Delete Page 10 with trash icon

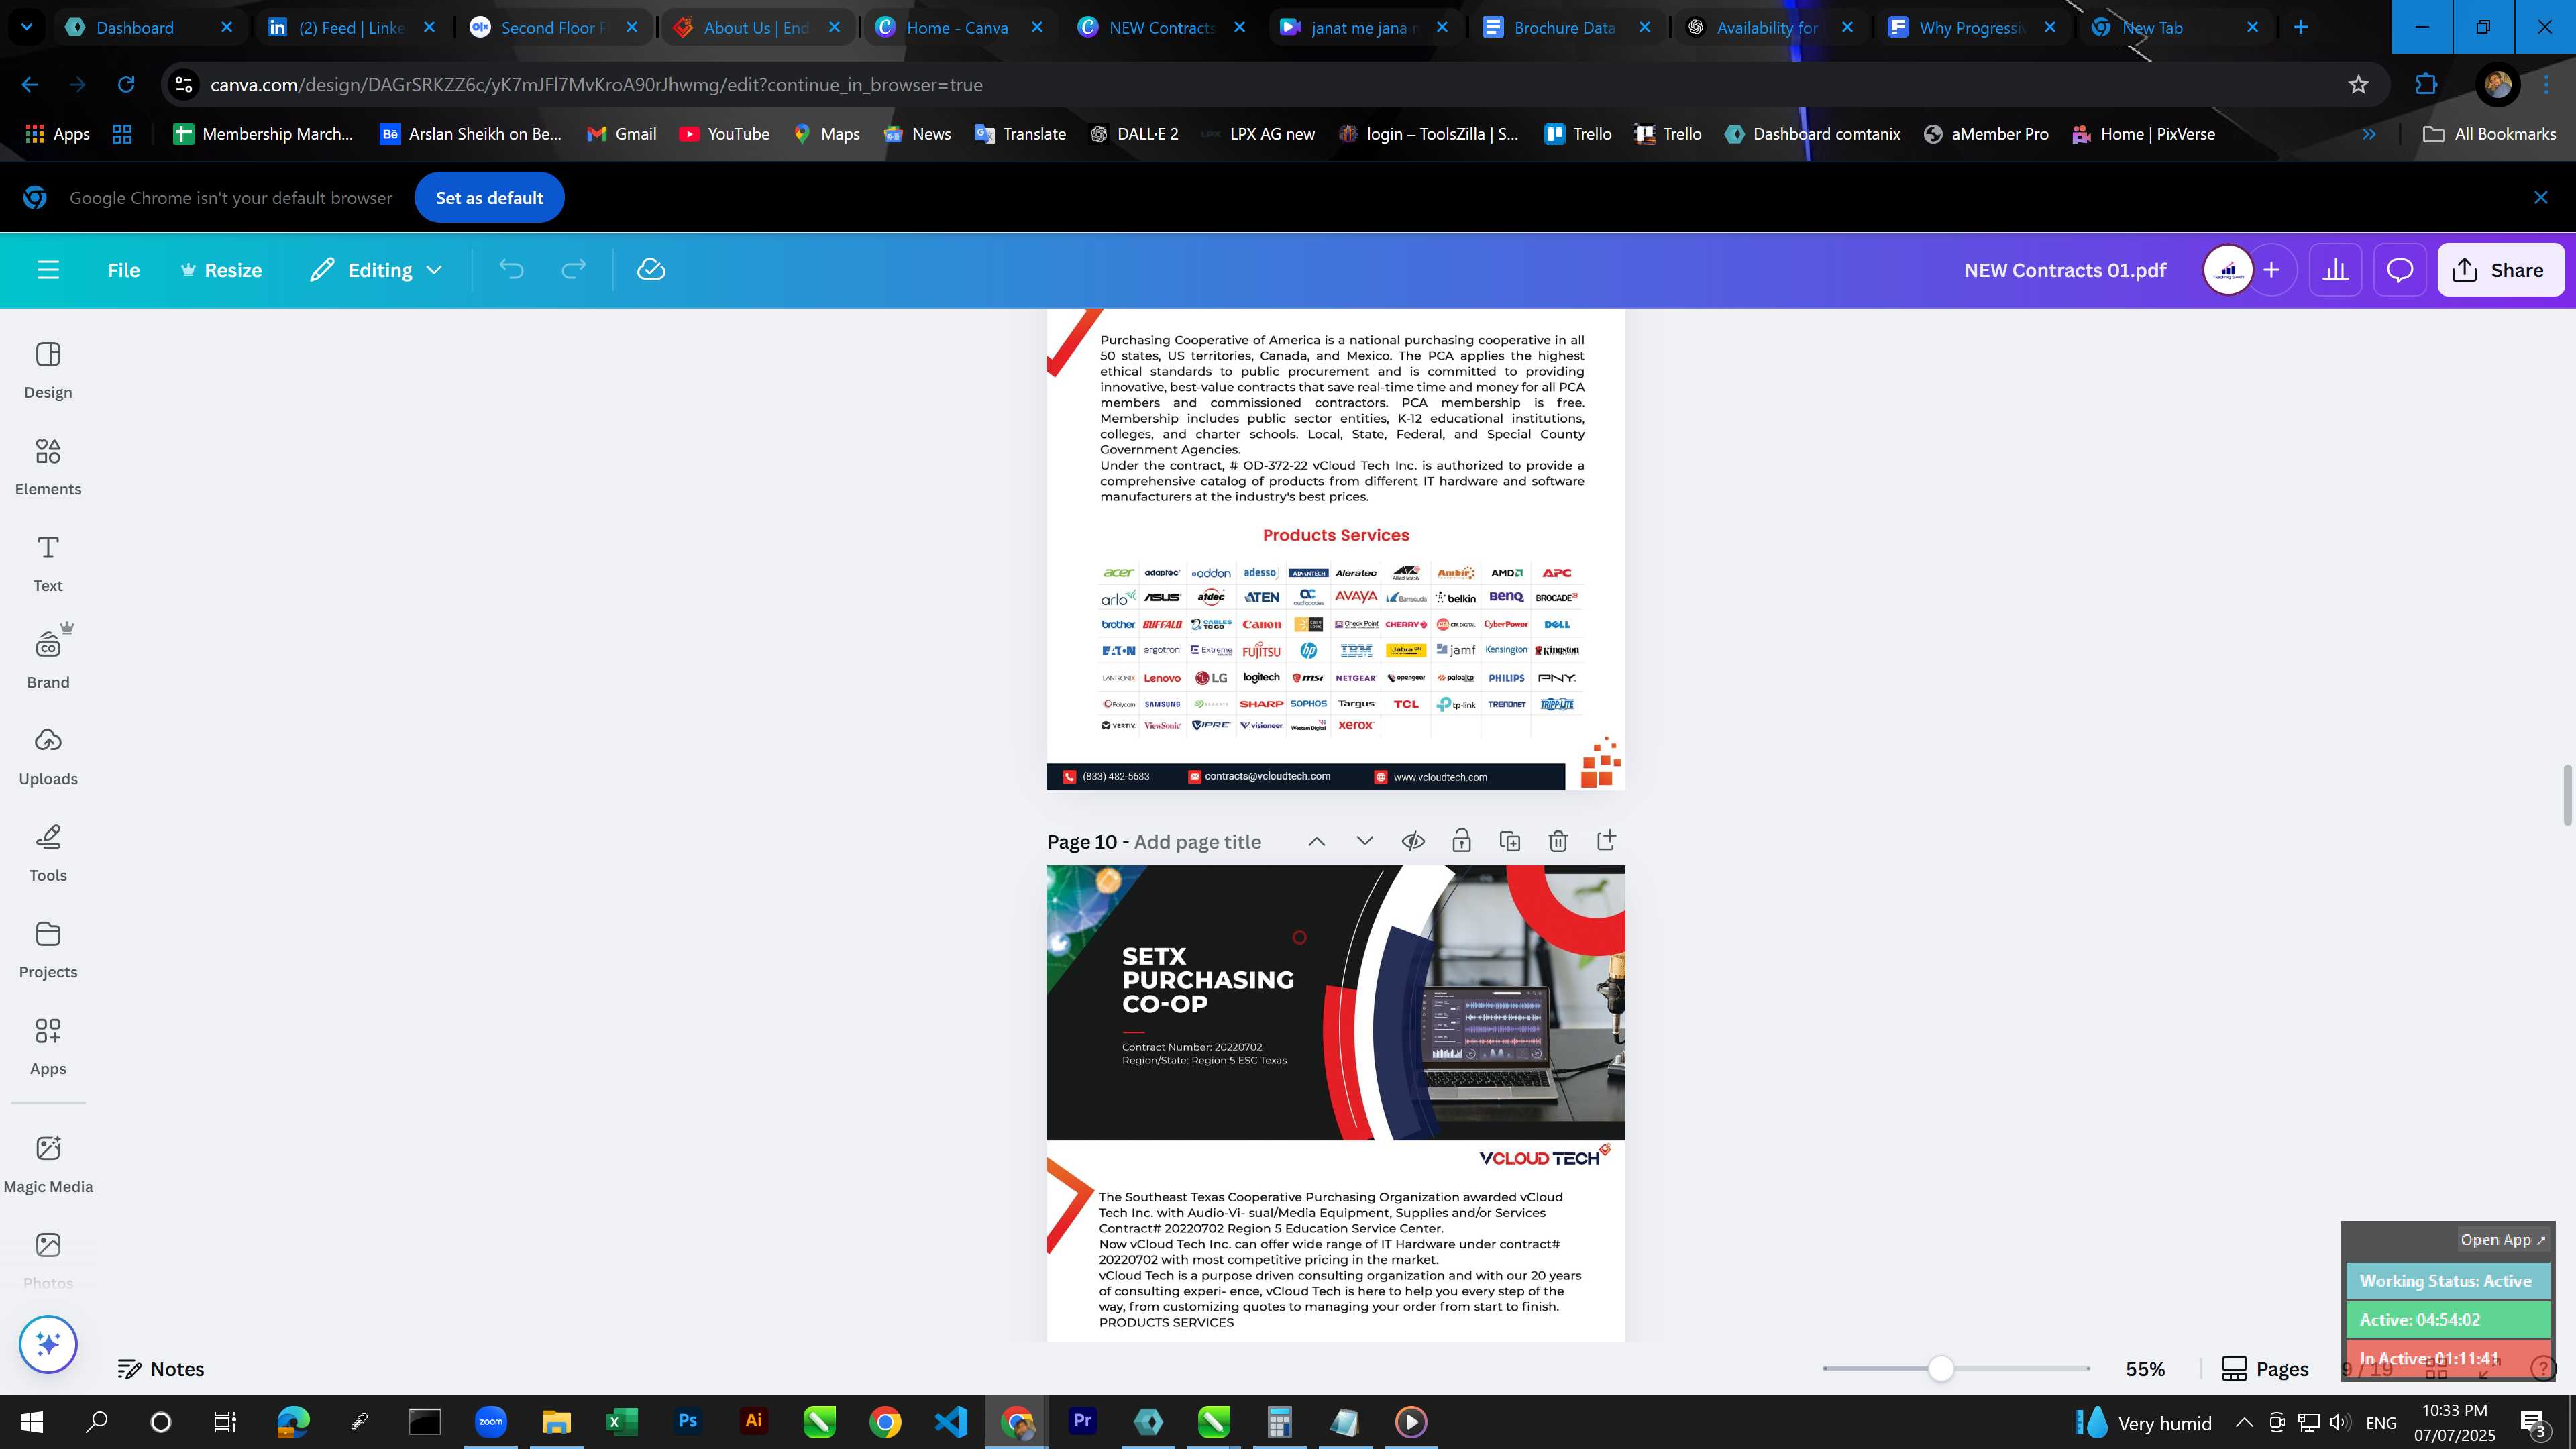click(x=1558, y=842)
